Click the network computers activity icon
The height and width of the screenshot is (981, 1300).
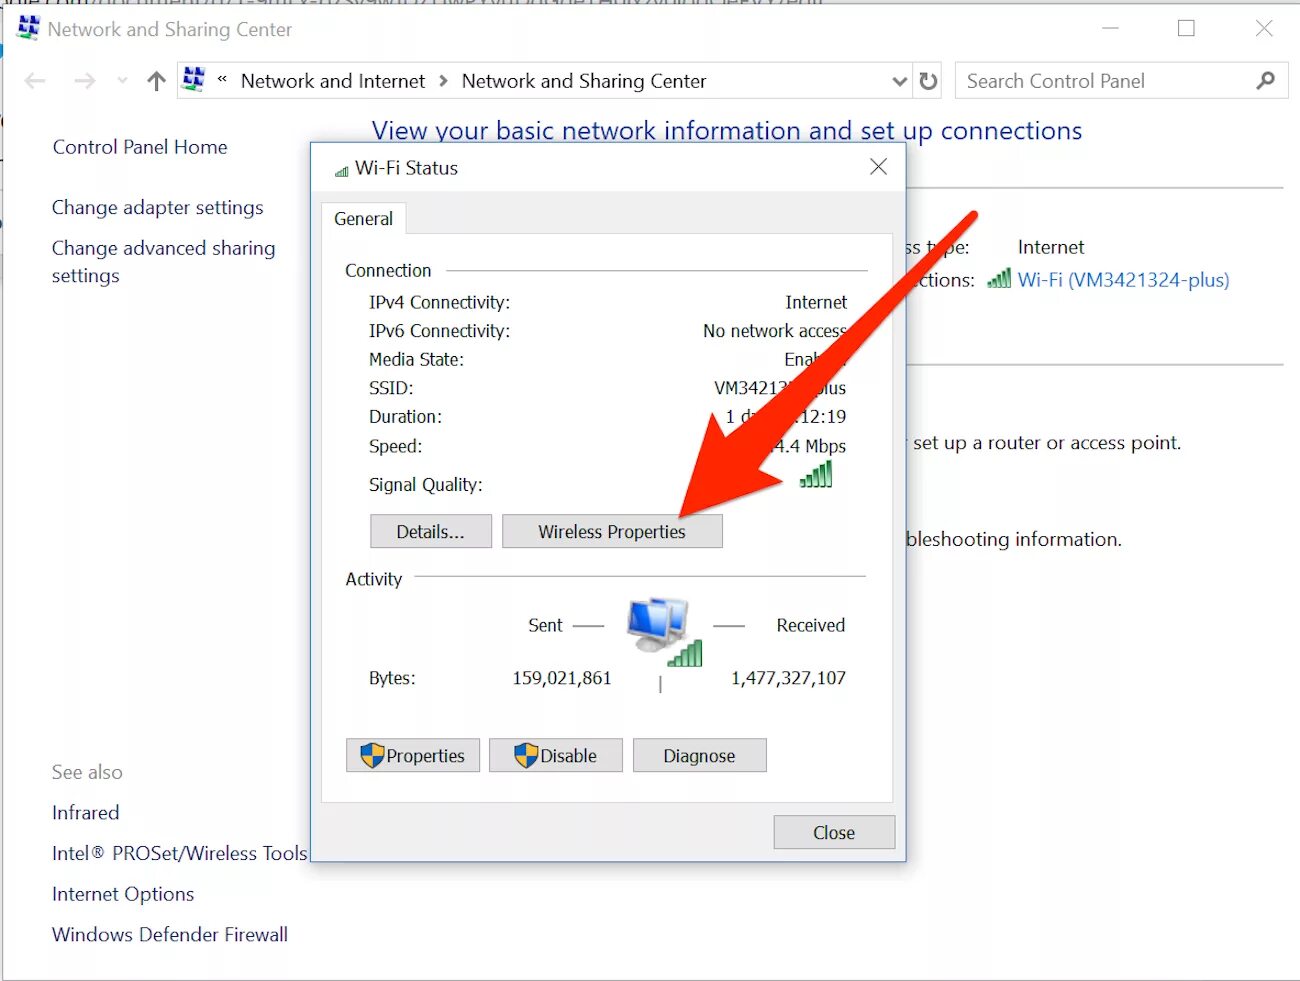(x=664, y=631)
